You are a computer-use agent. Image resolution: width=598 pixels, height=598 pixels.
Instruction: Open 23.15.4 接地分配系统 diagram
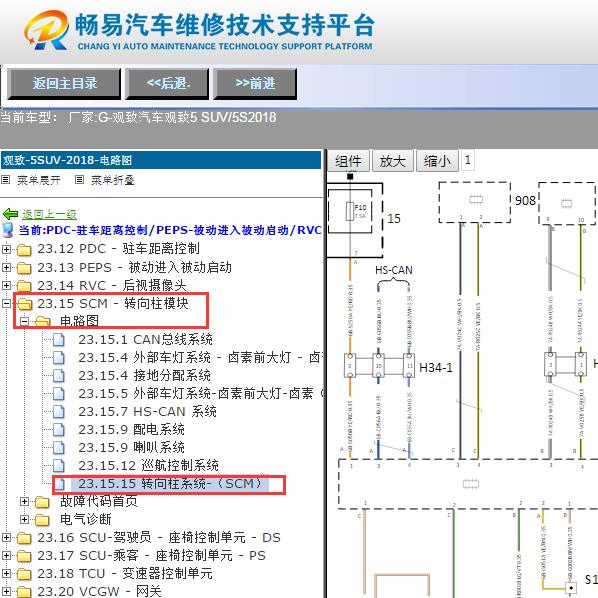point(145,376)
